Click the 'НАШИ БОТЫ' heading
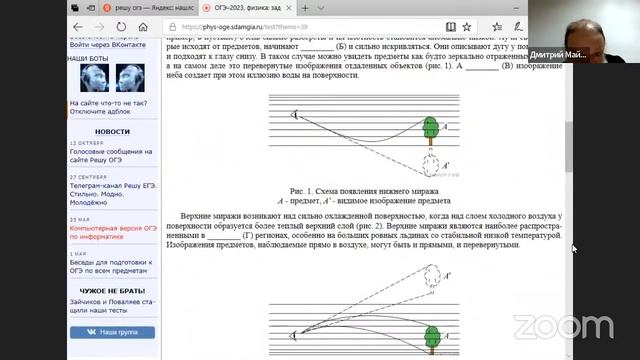The image size is (640, 360). pyautogui.click(x=88, y=59)
